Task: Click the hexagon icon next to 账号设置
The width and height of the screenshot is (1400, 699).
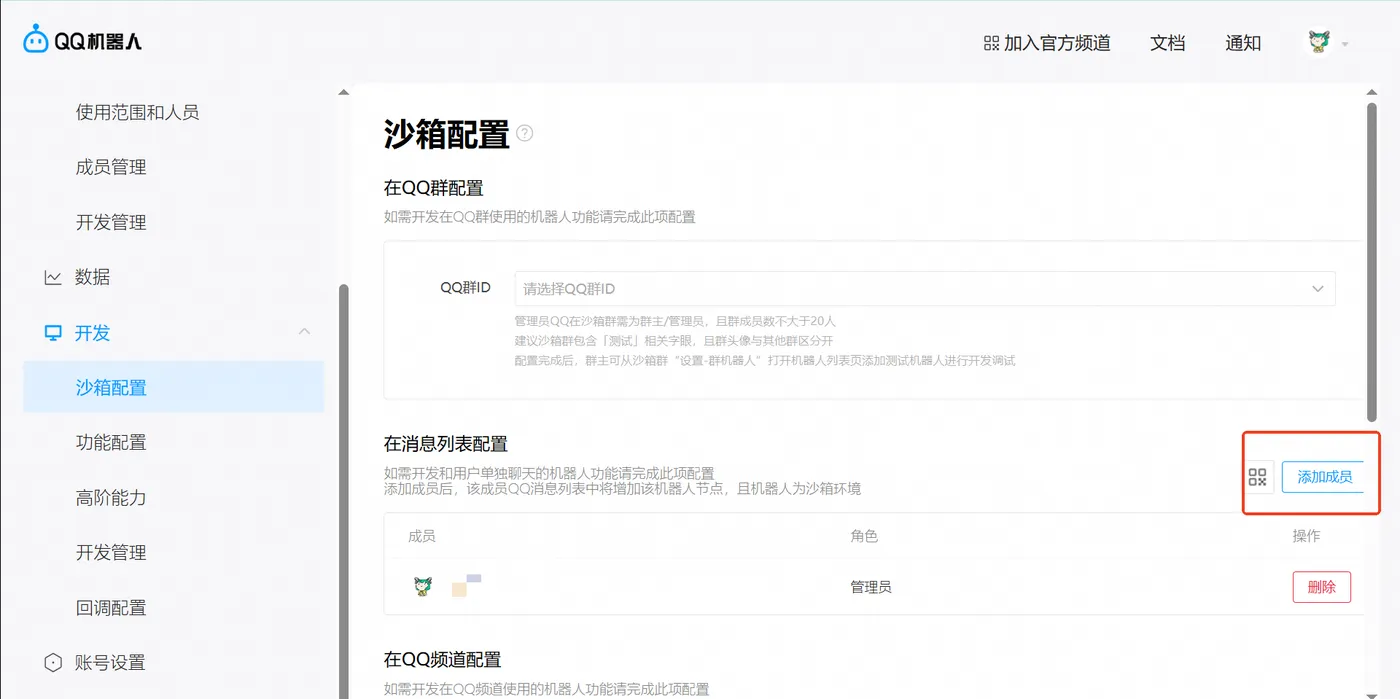Action: coord(53,662)
